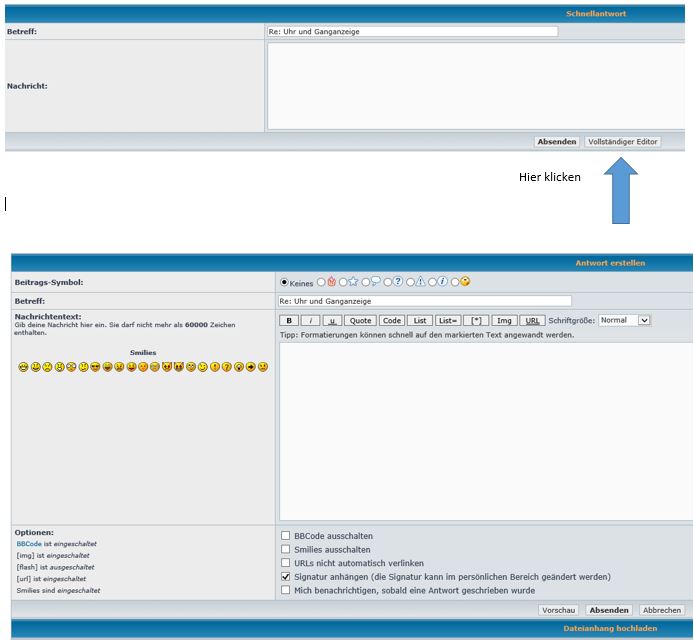Insert the idea light bulb smiley

tap(239, 367)
